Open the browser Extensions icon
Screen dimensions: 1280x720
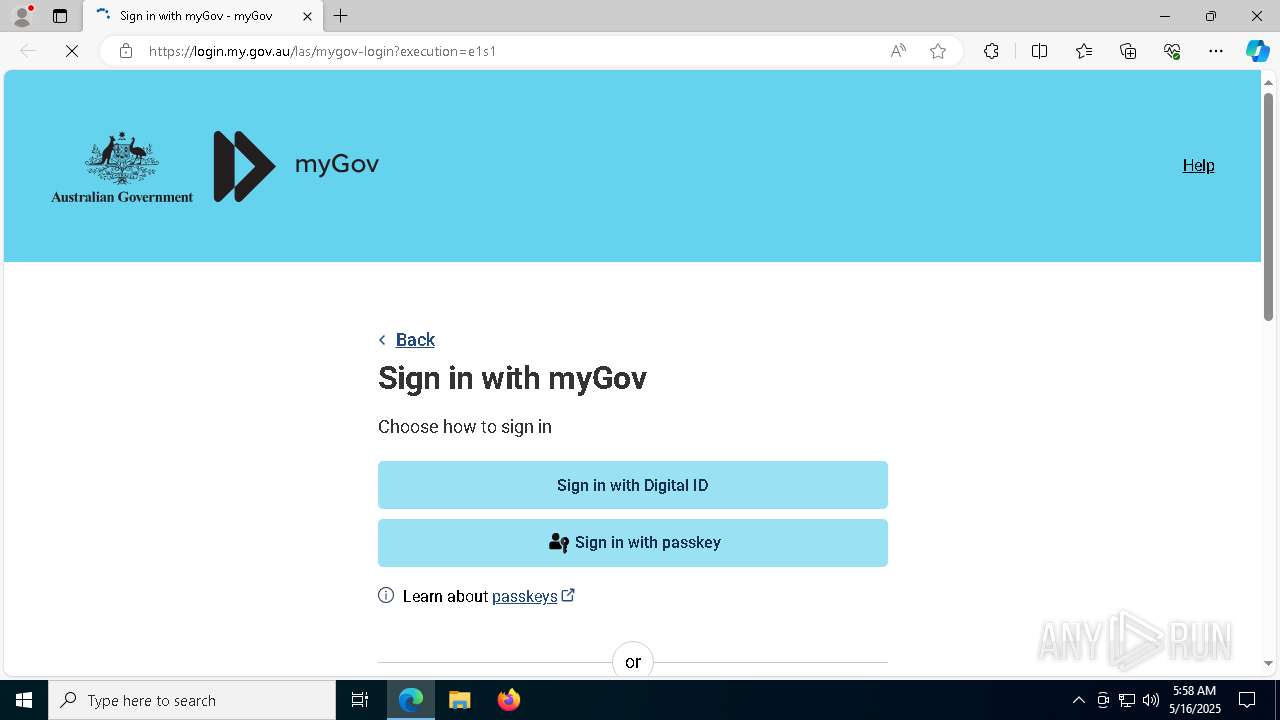click(x=991, y=51)
